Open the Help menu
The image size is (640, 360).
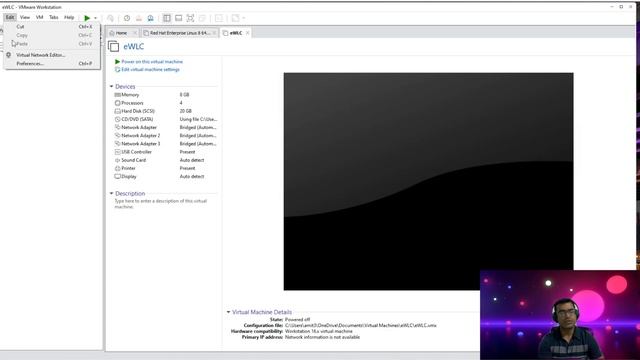click(69, 17)
